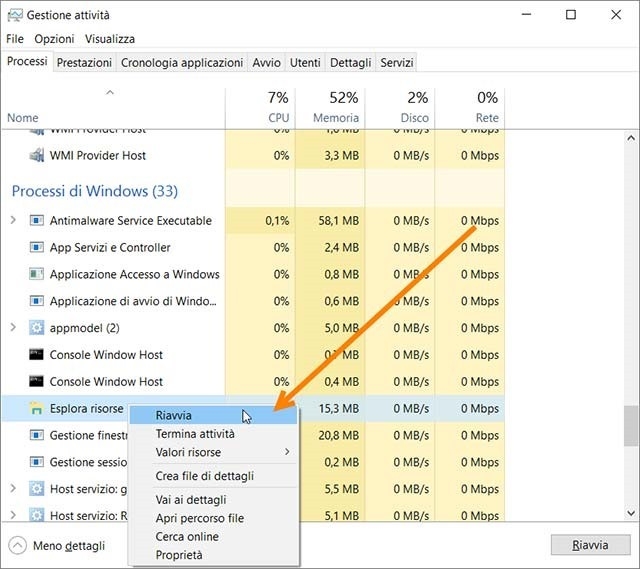Screen dimensions: 640x569
Task: Choose Termina attività from context menu
Action: click(195, 434)
